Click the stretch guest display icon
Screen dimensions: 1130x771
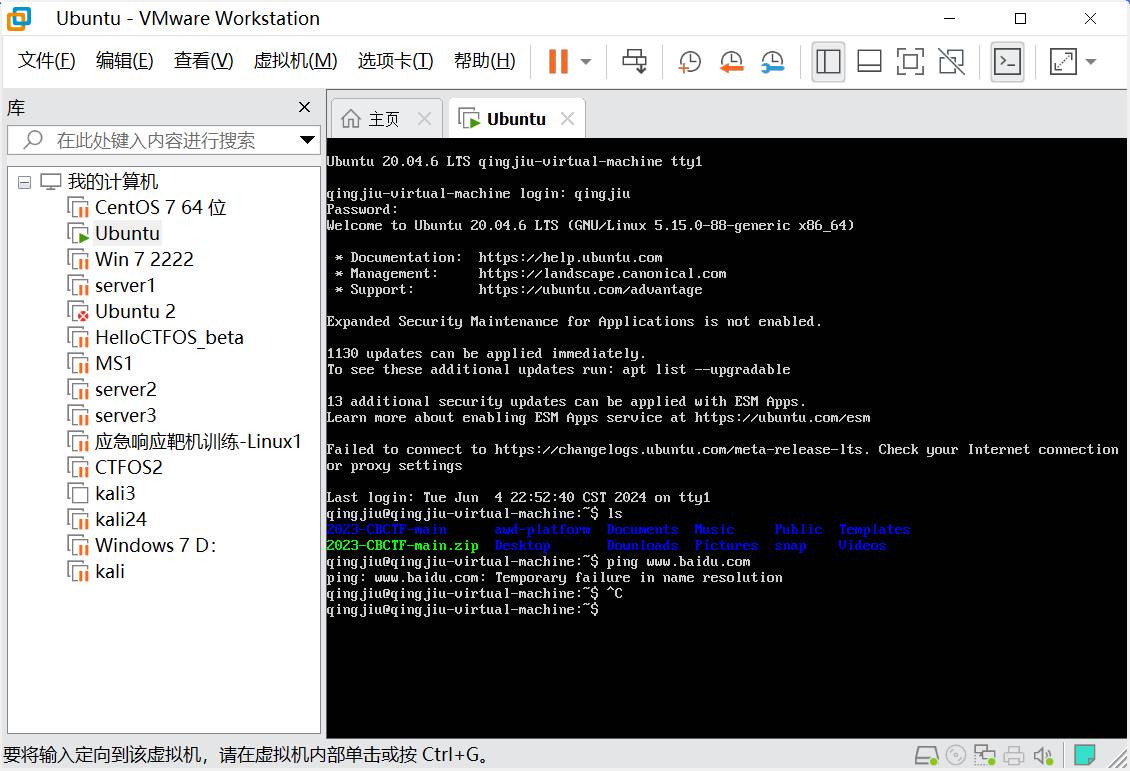point(1063,62)
